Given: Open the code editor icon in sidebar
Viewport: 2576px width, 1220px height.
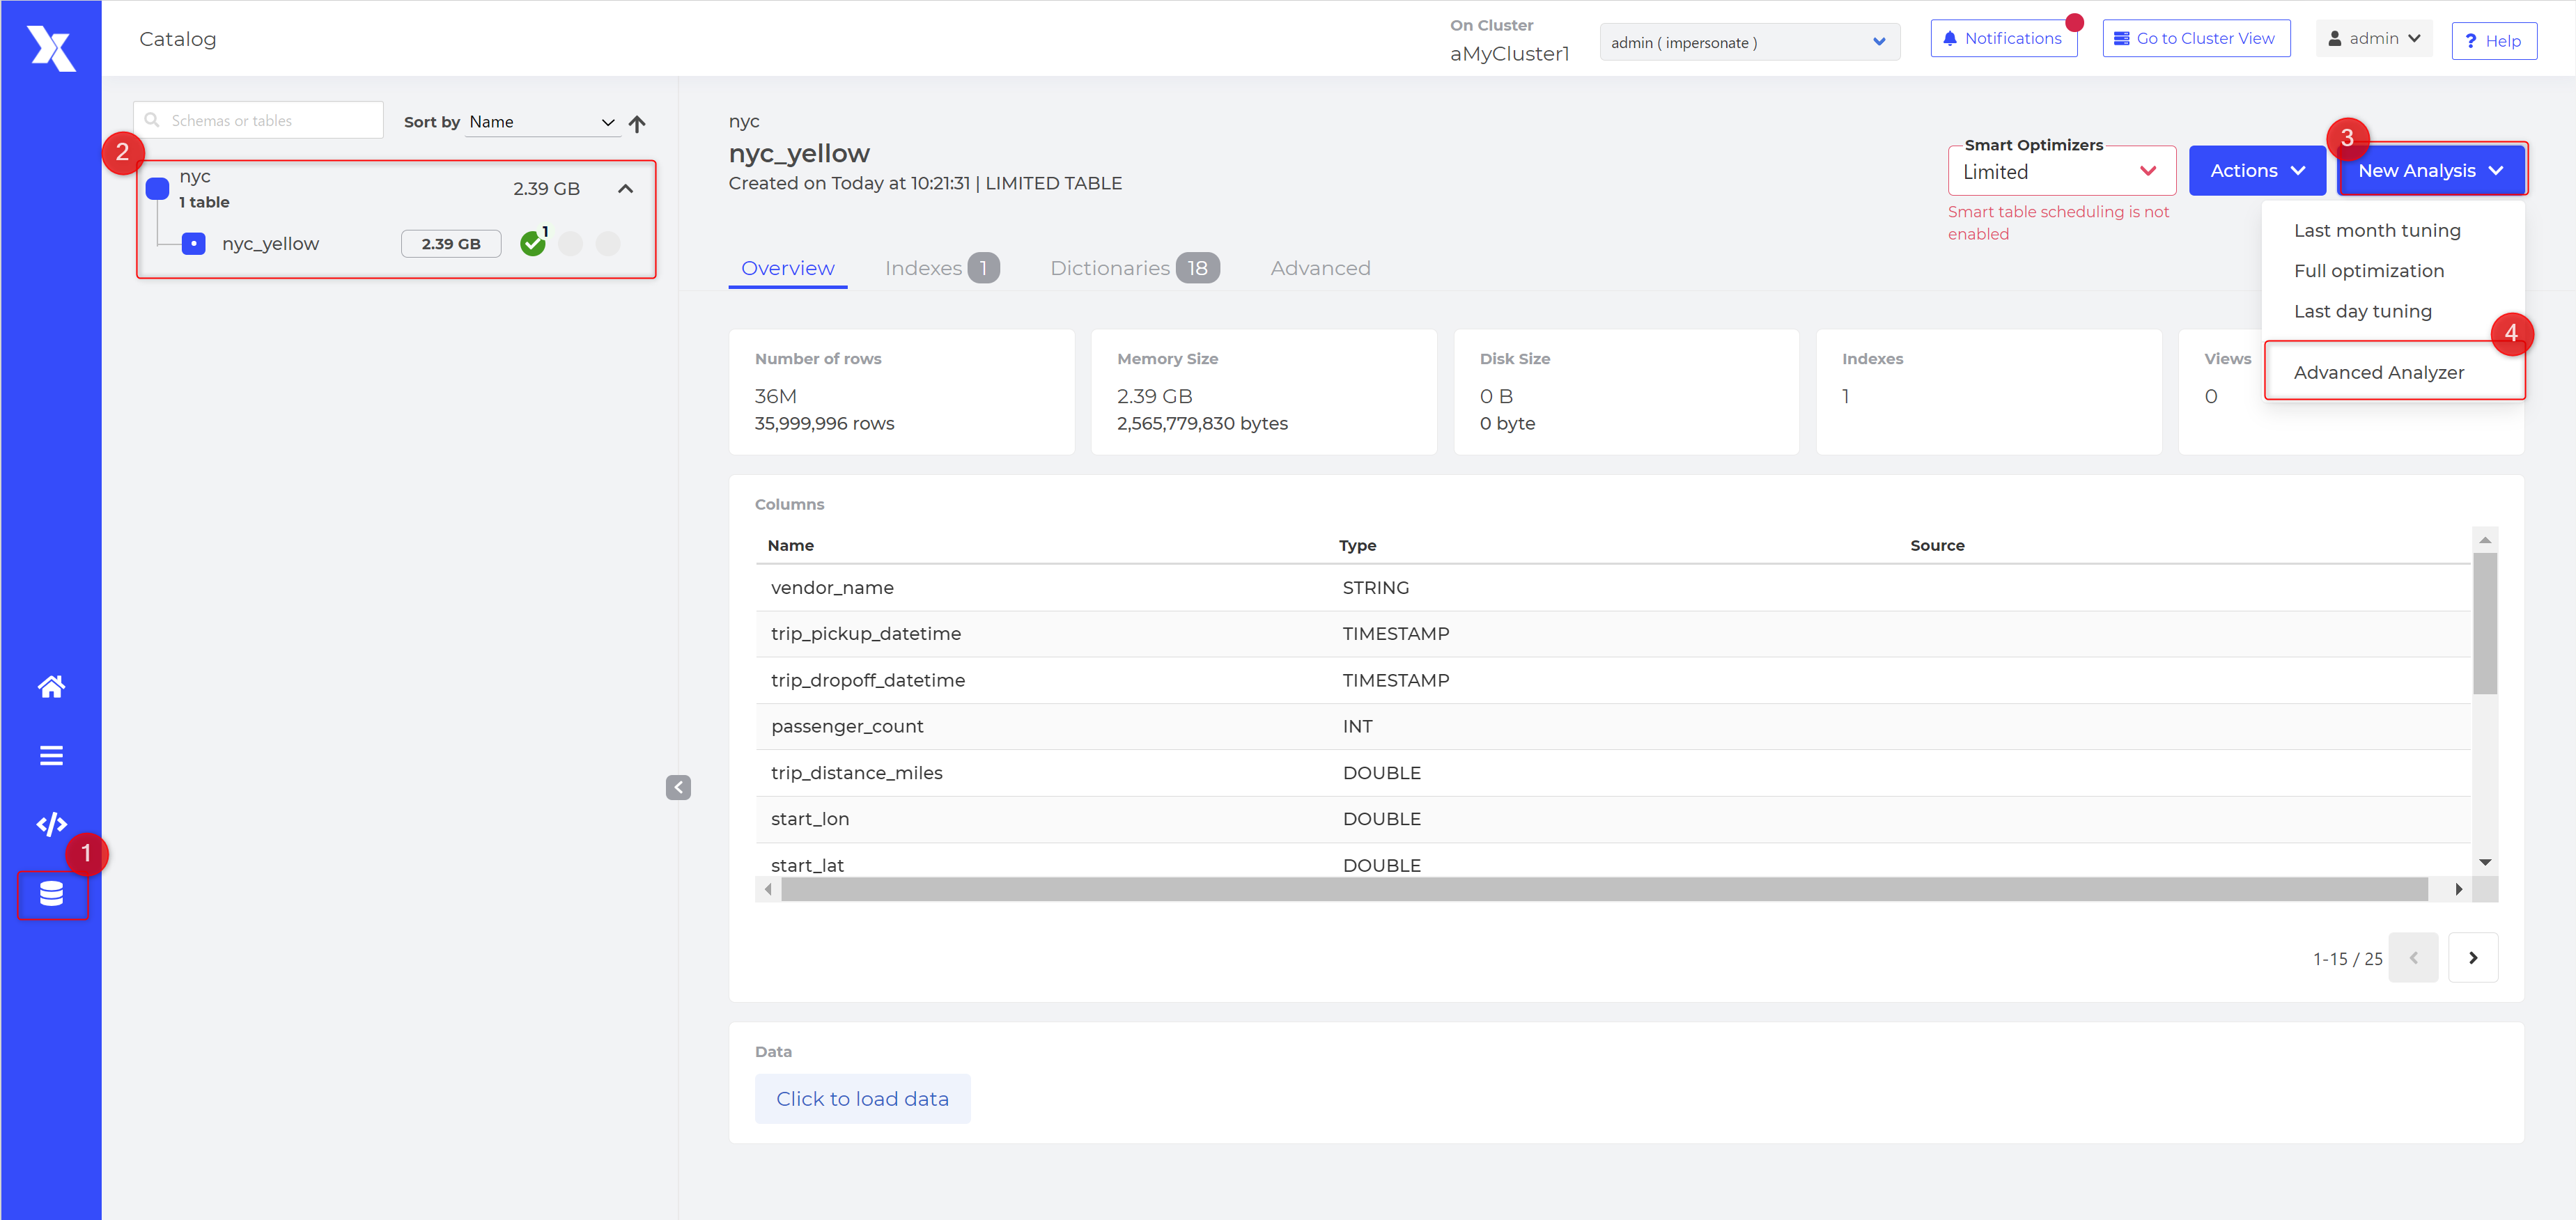Looking at the screenshot, I should point(51,824).
